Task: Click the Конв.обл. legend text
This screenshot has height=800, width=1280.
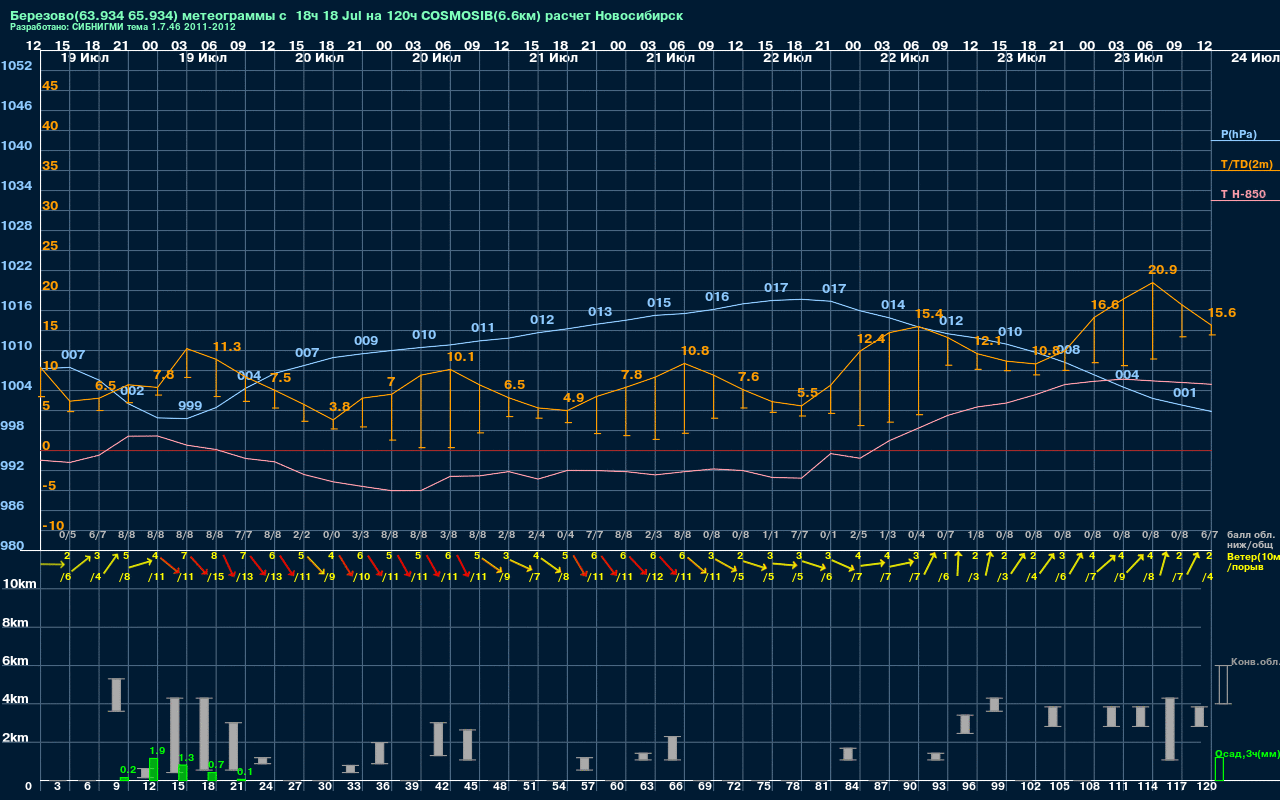Action: tap(1255, 662)
